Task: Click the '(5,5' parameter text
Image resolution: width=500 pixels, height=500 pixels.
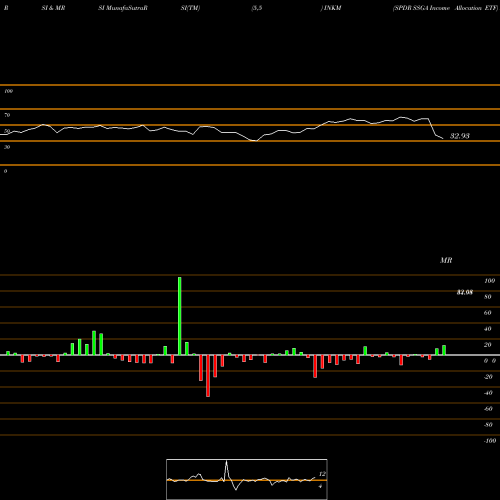Action: (257, 8)
